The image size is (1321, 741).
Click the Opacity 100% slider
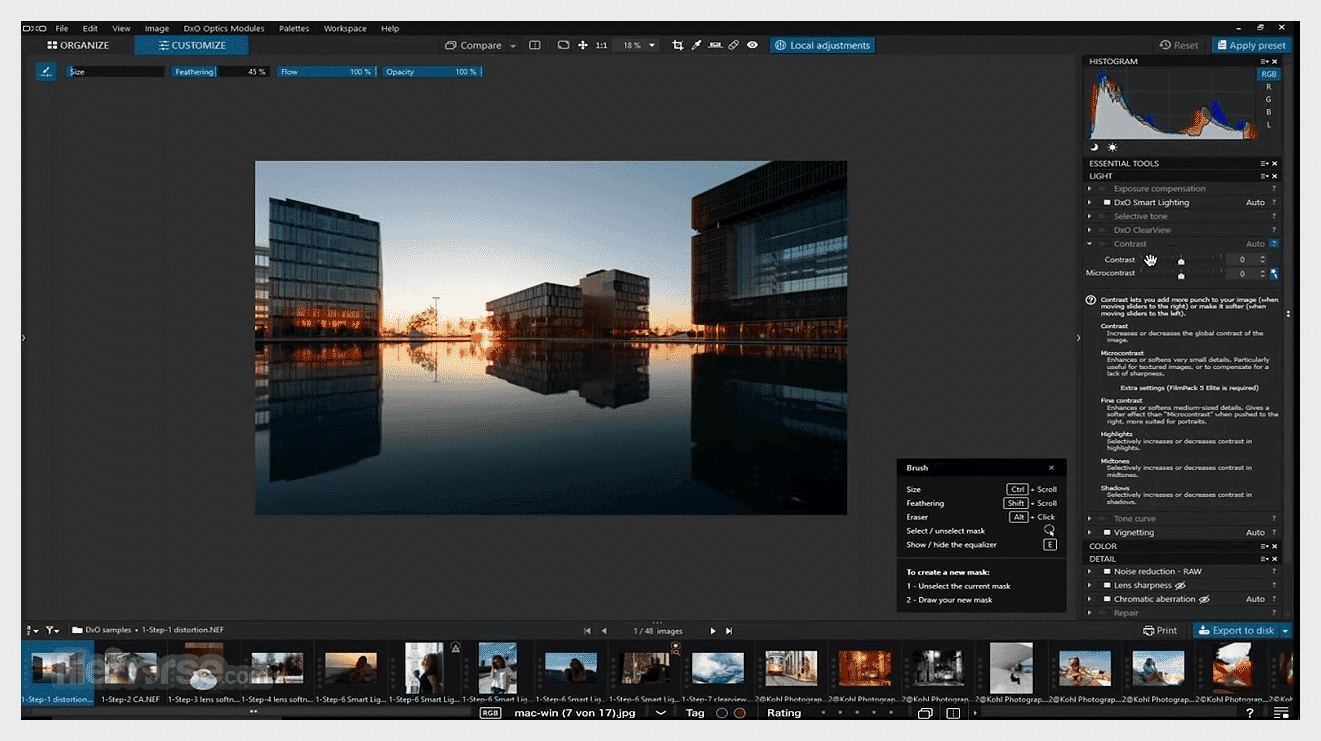click(x=432, y=72)
